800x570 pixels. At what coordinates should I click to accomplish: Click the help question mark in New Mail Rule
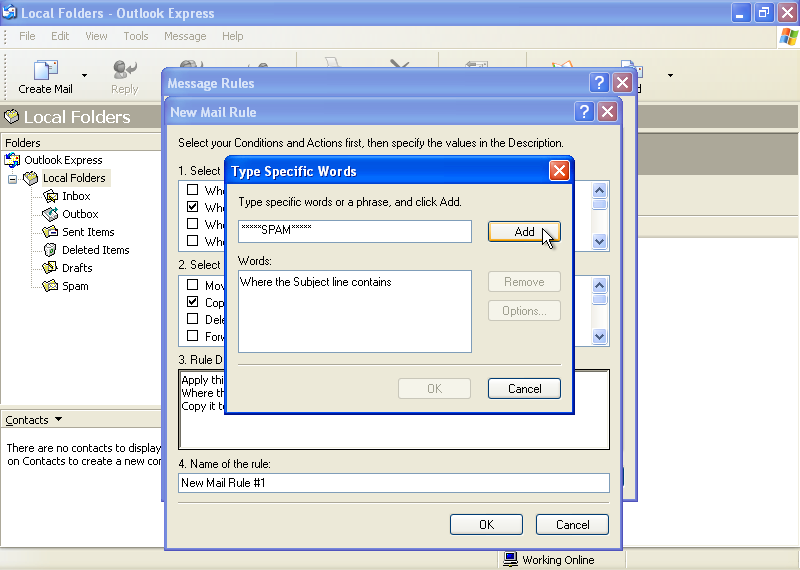[584, 111]
